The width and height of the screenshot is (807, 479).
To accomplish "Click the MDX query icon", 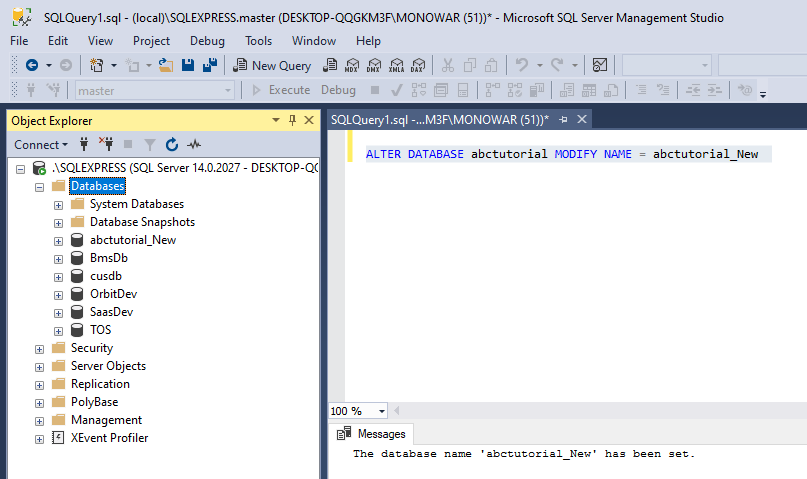I will pos(352,65).
